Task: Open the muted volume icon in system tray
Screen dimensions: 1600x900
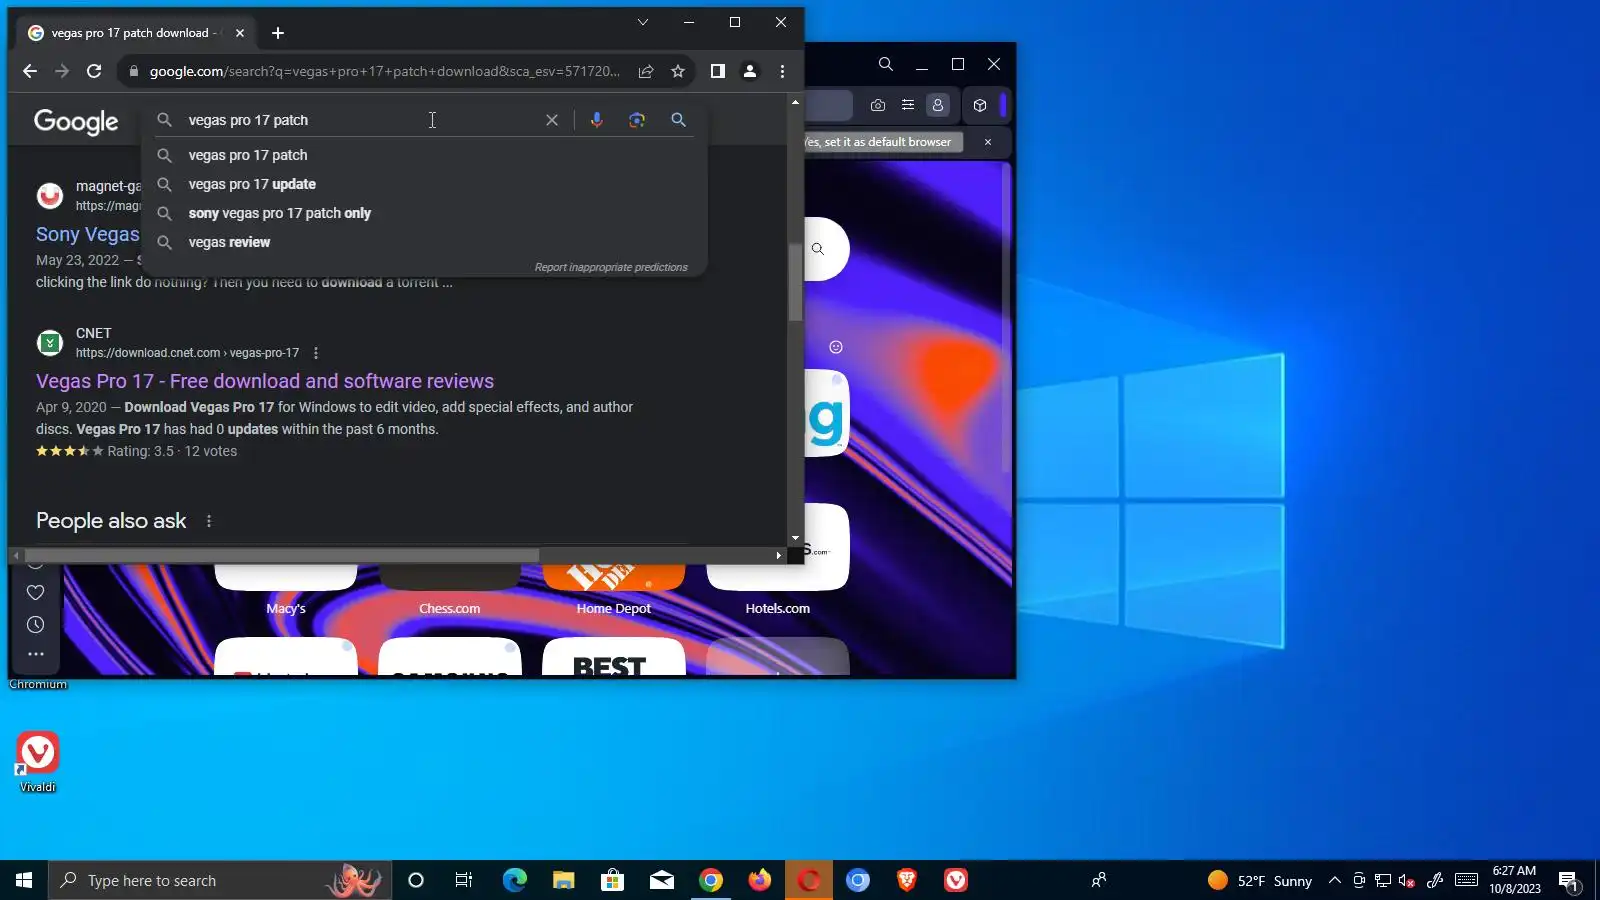Action: point(1407,880)
